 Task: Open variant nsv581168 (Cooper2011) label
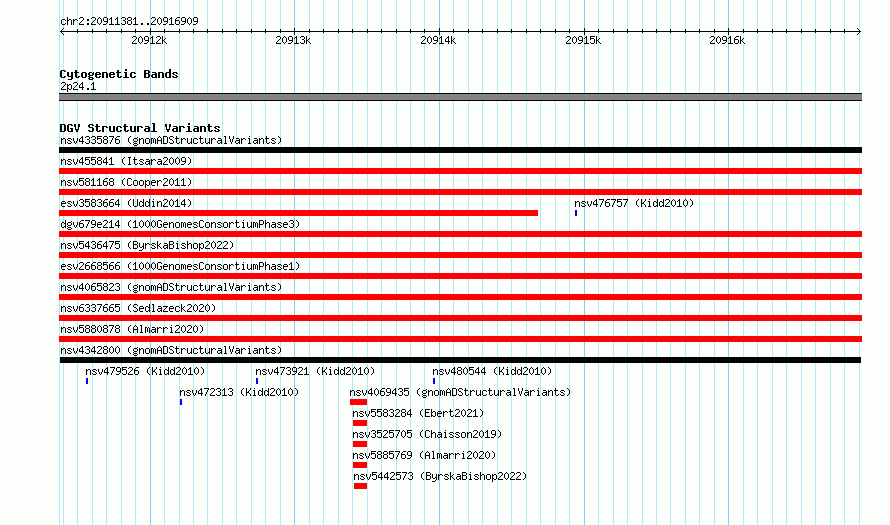(126, 182)
